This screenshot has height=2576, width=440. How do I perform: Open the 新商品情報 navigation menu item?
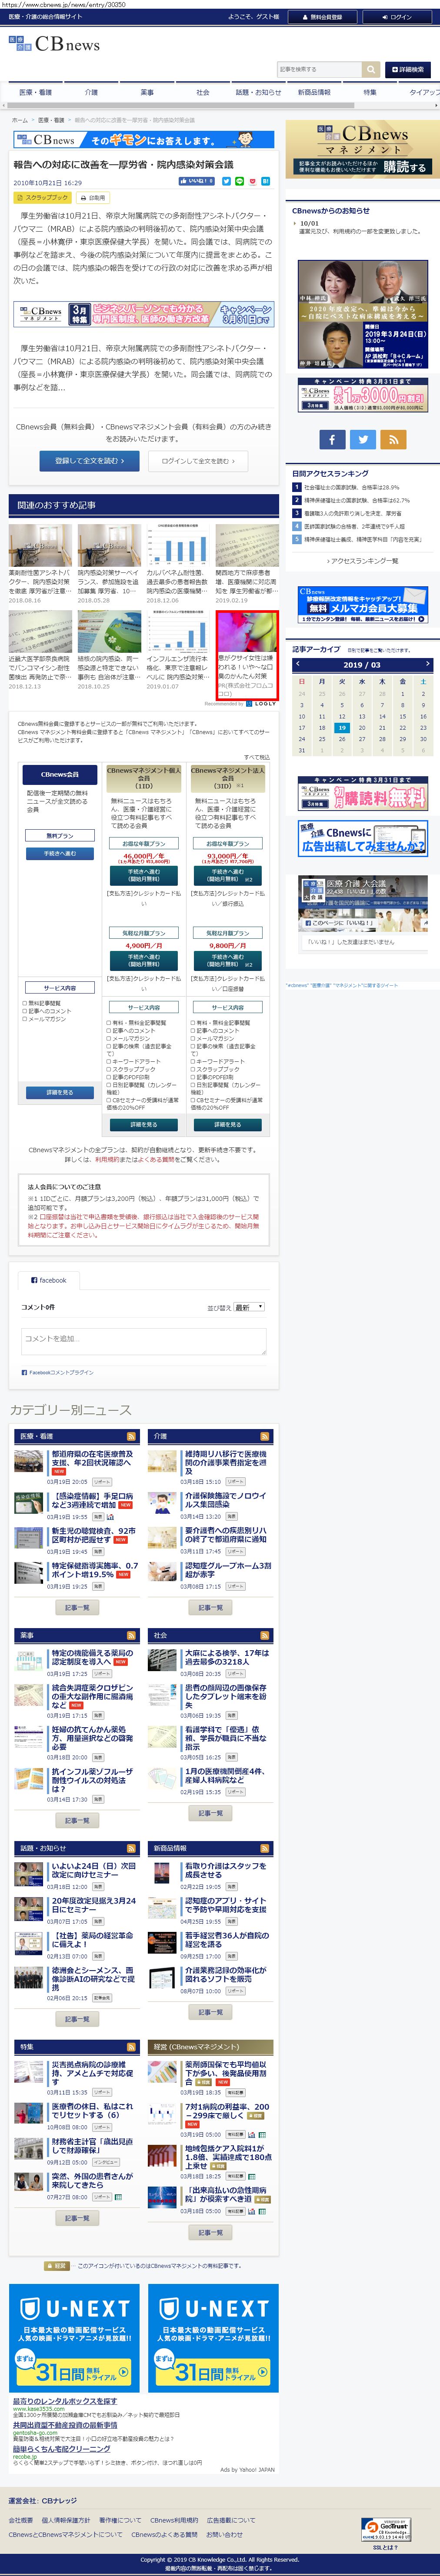(x=315, y=92)
